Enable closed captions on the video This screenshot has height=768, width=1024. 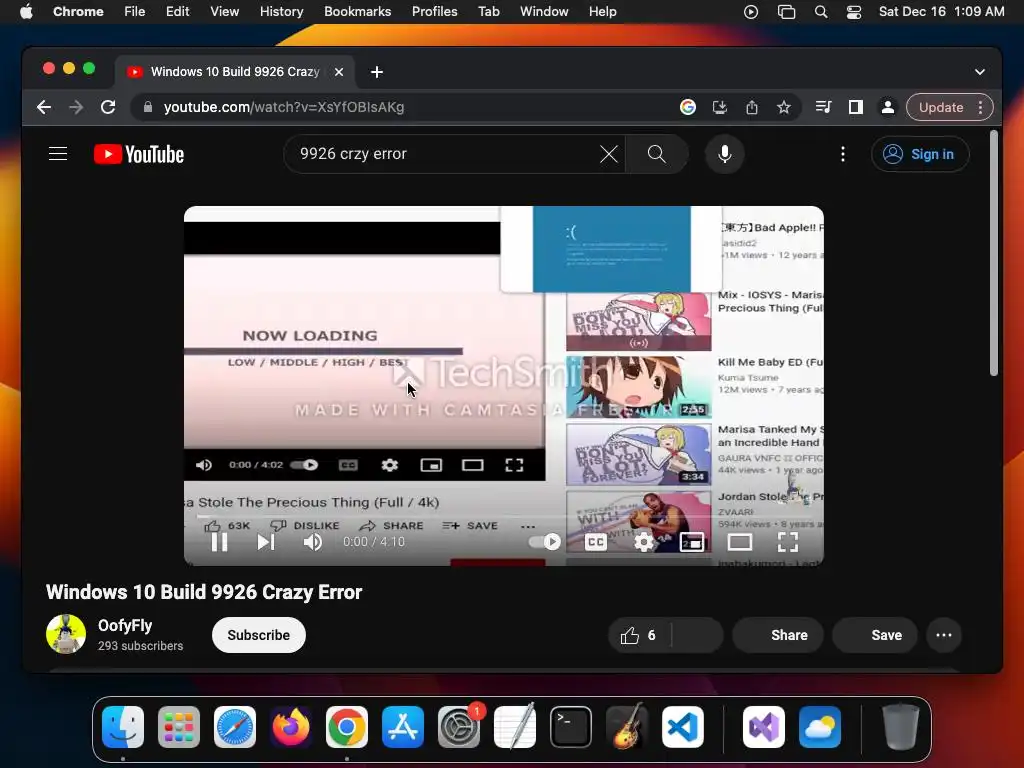[x=596, y=542]
